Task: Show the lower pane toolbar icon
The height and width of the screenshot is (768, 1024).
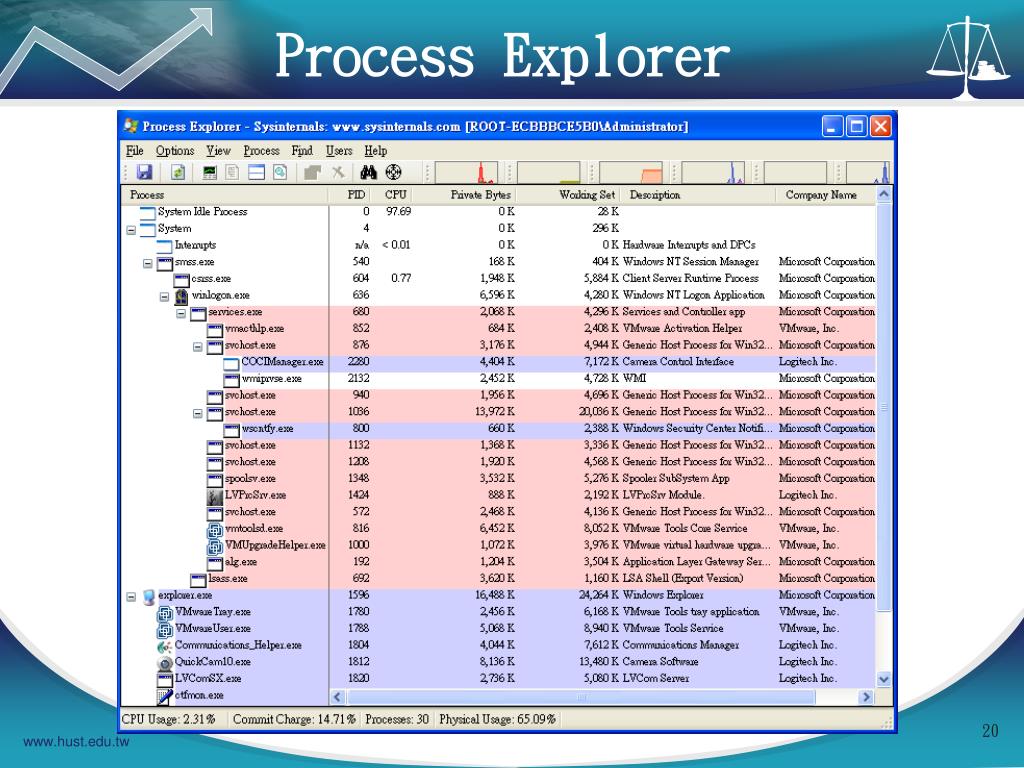Action: 256,172
